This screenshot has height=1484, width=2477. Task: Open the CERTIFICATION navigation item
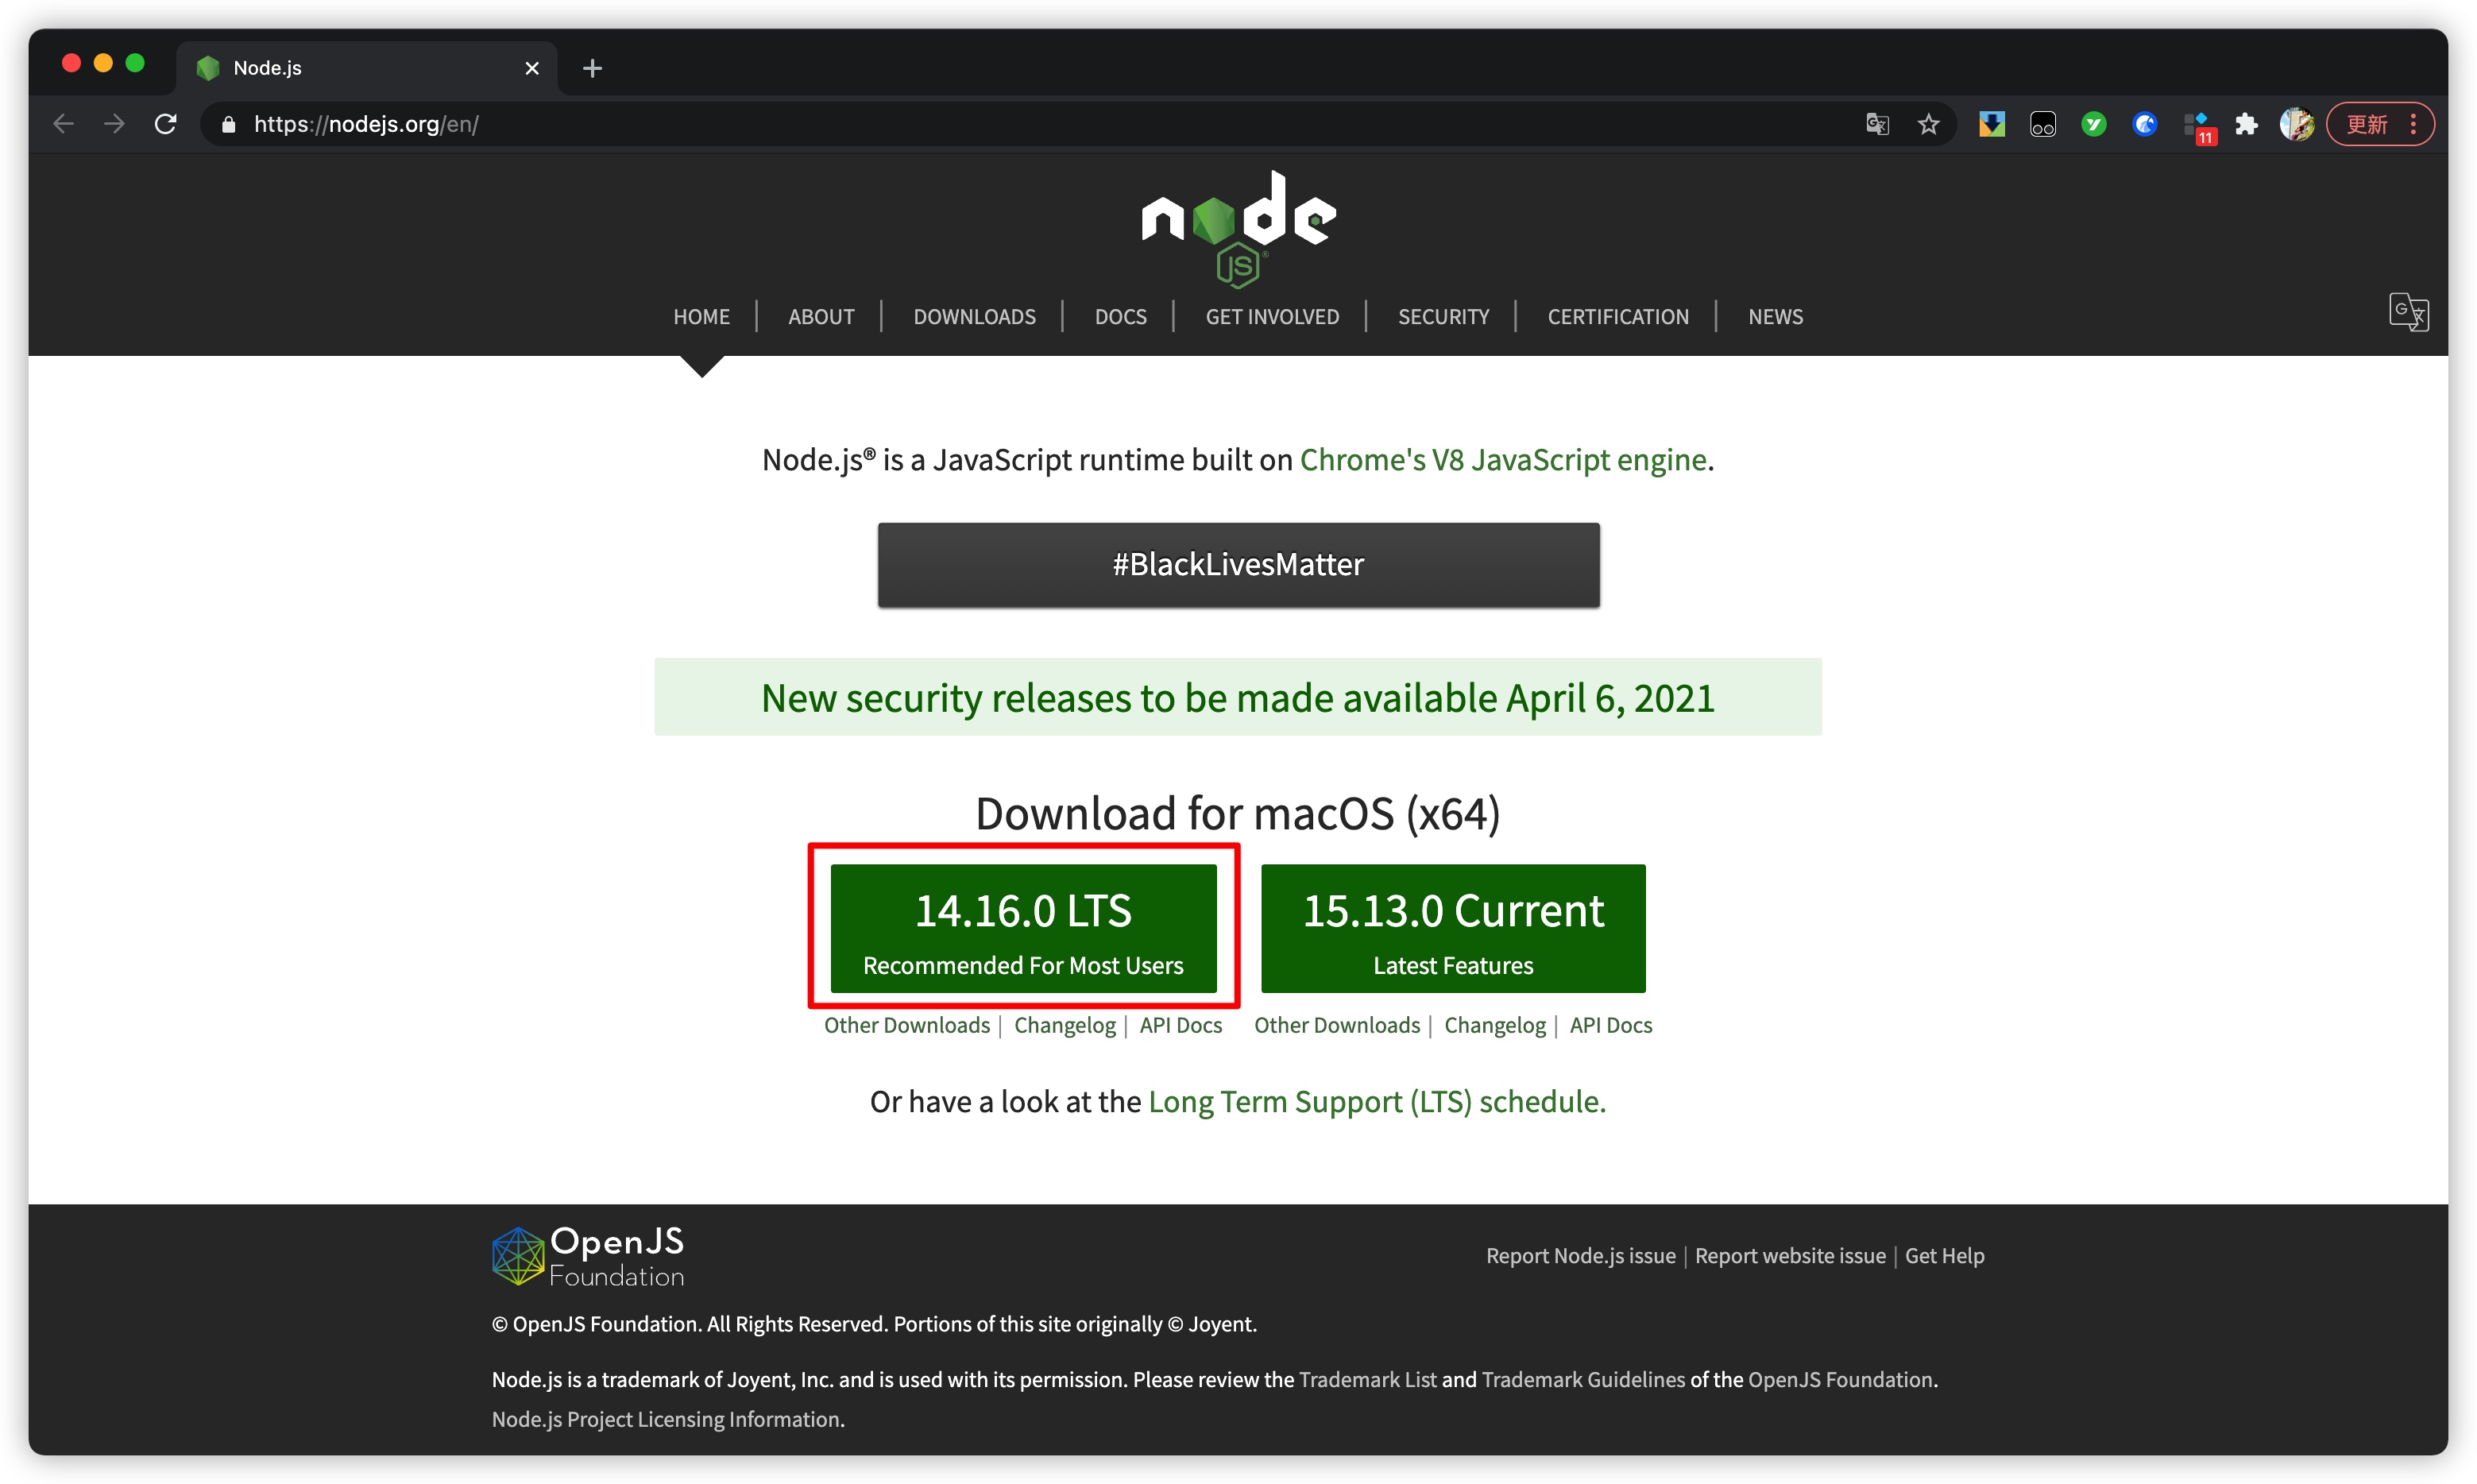[x=1618, y=317]
